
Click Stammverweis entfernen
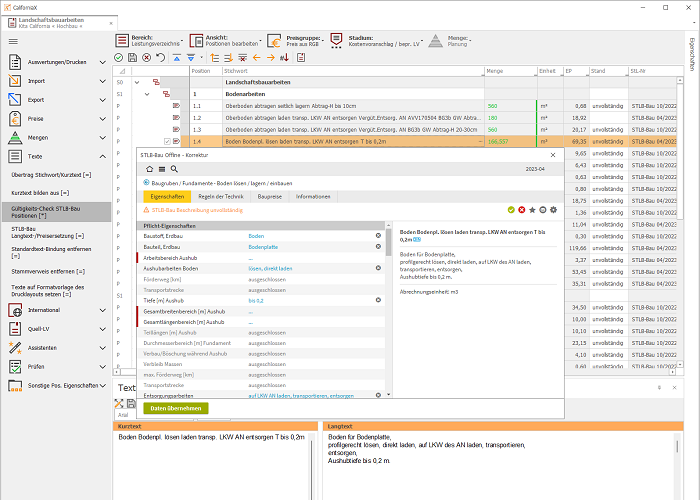click(x=48, y=271)
